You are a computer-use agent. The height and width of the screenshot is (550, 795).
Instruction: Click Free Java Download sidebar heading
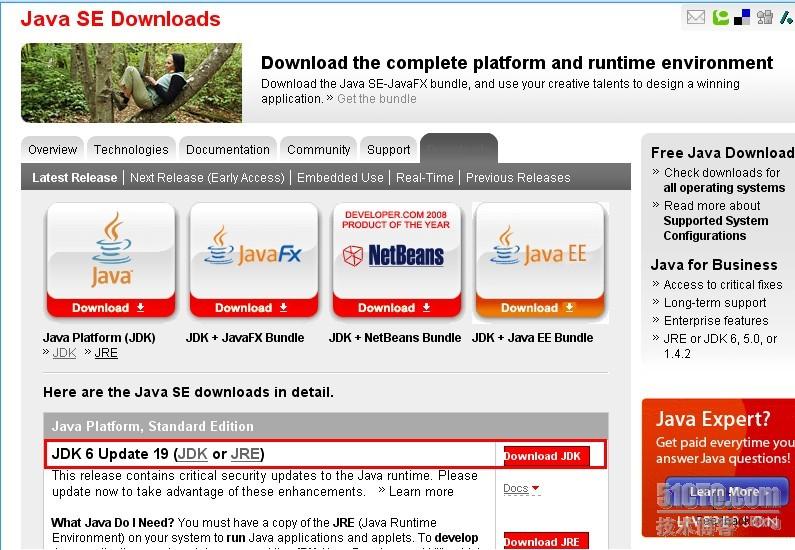click(x=722, y=153)
